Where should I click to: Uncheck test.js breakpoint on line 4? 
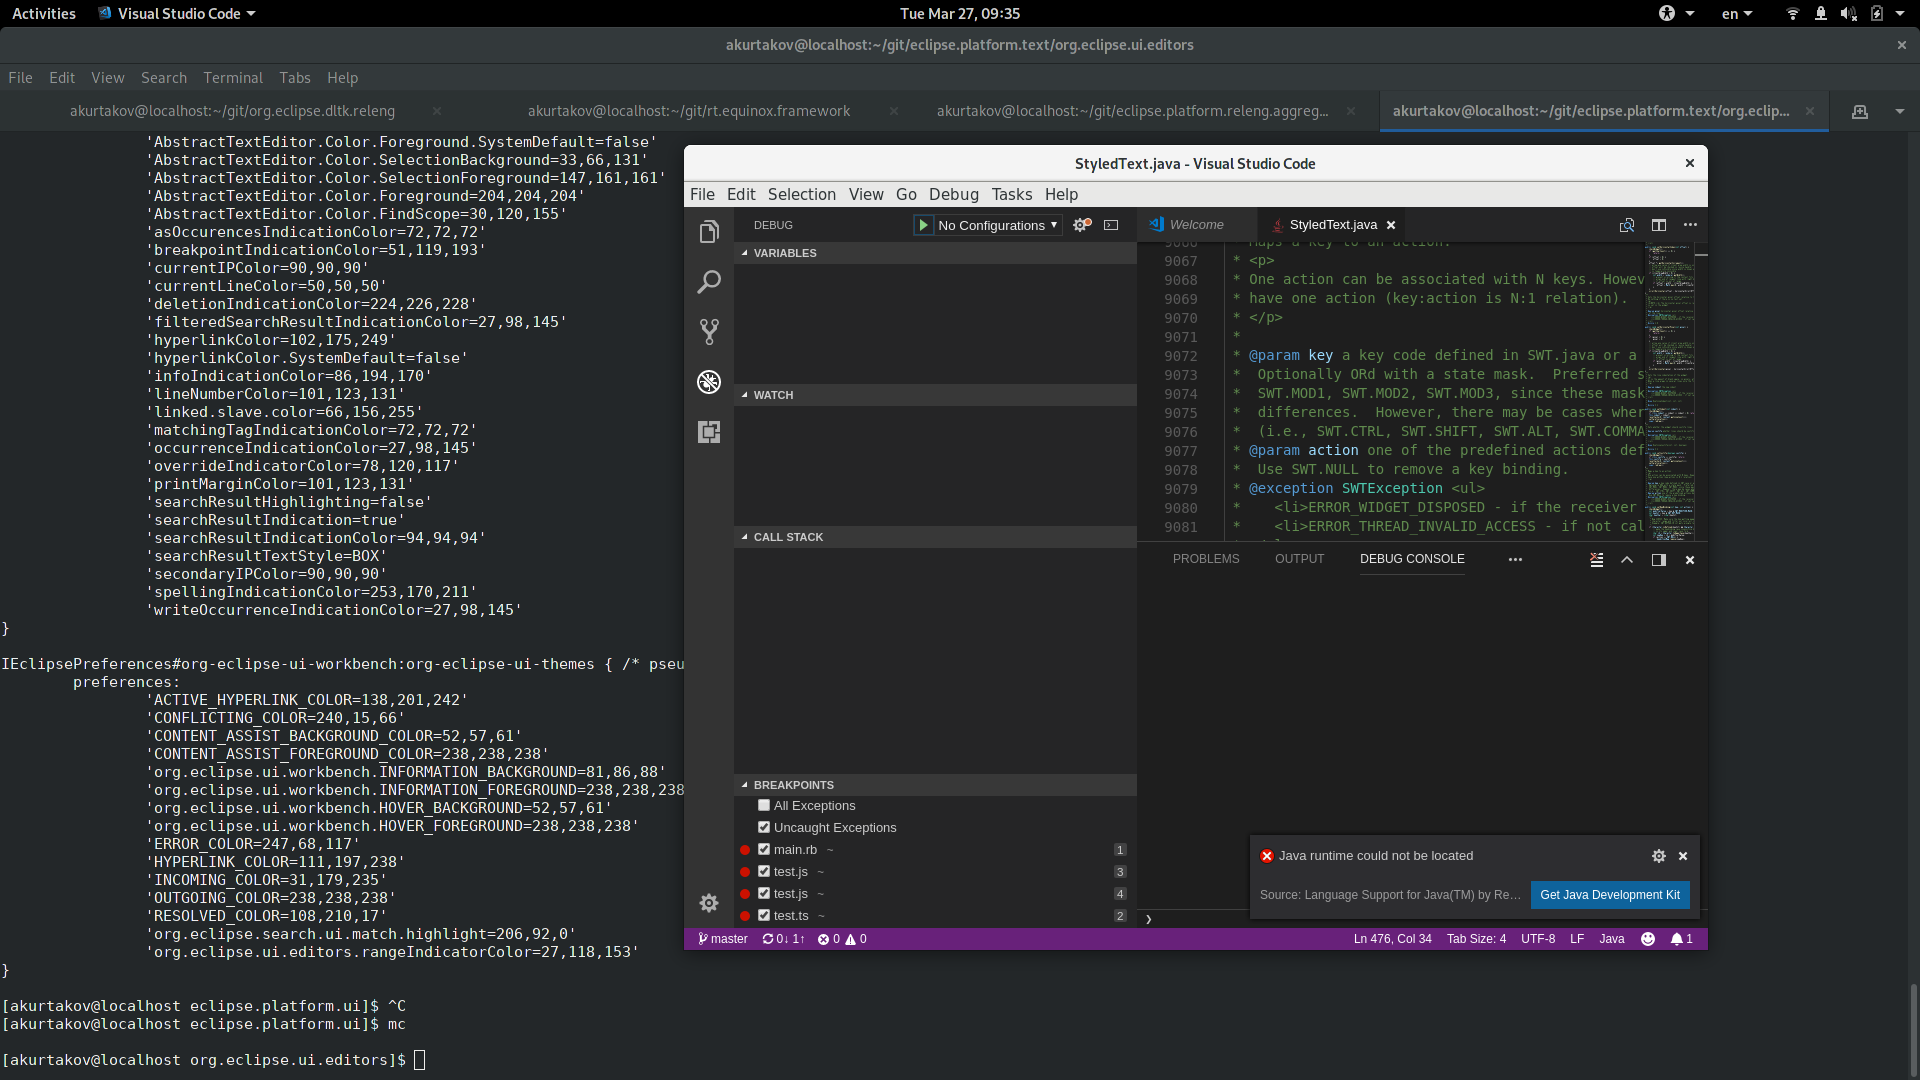pyautogui.click(x=764, y=893)
